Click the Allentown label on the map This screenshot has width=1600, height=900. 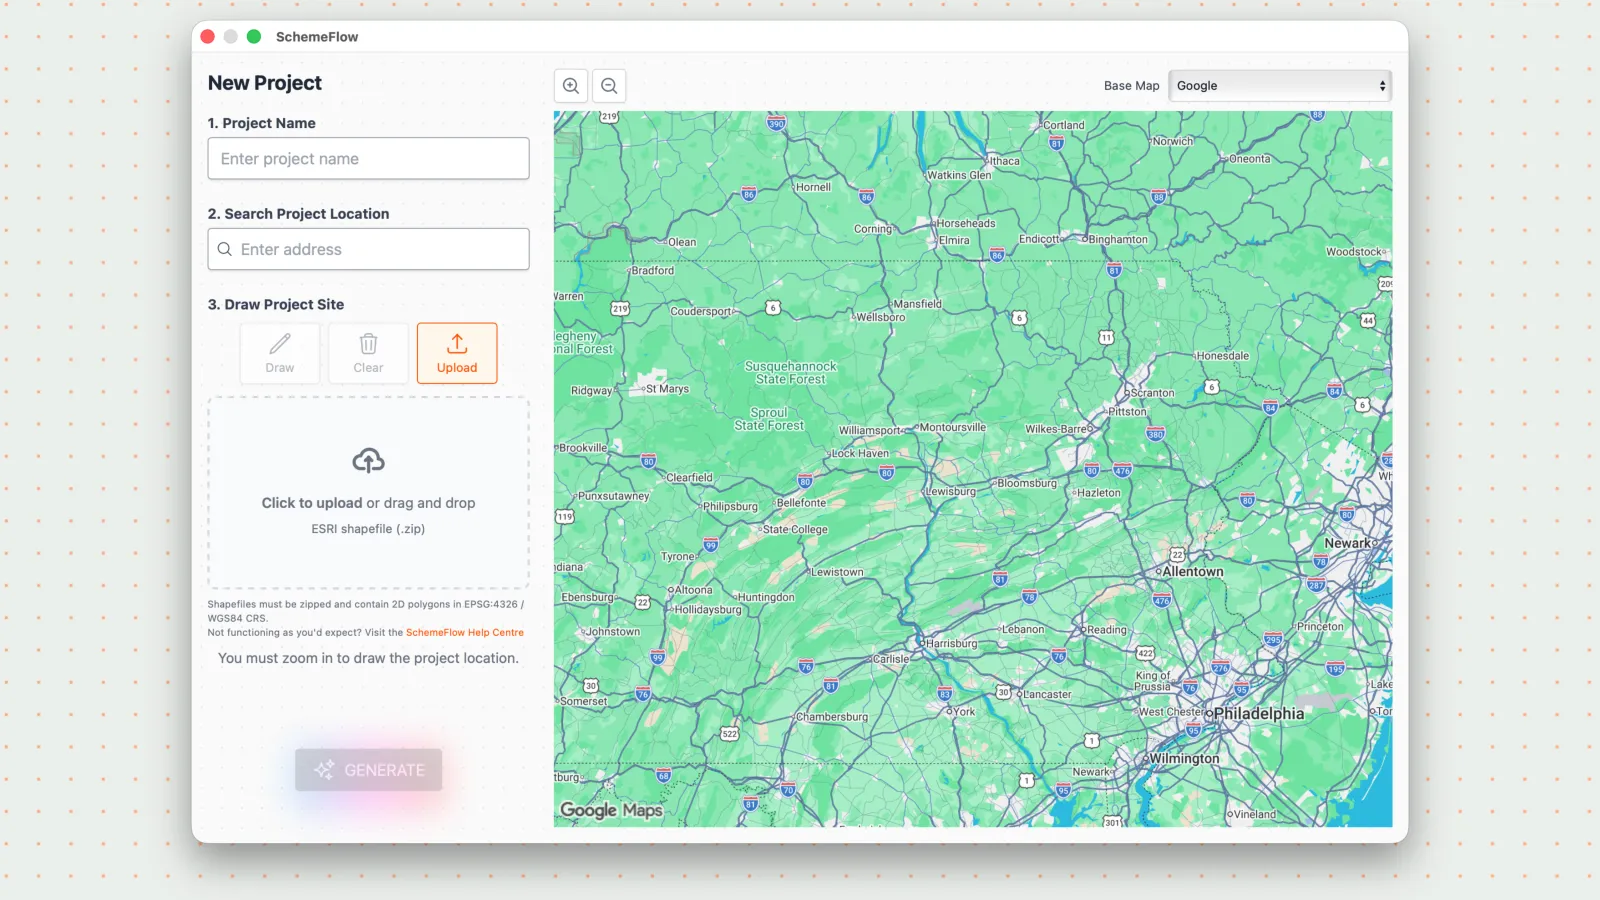pos(1193,572)
